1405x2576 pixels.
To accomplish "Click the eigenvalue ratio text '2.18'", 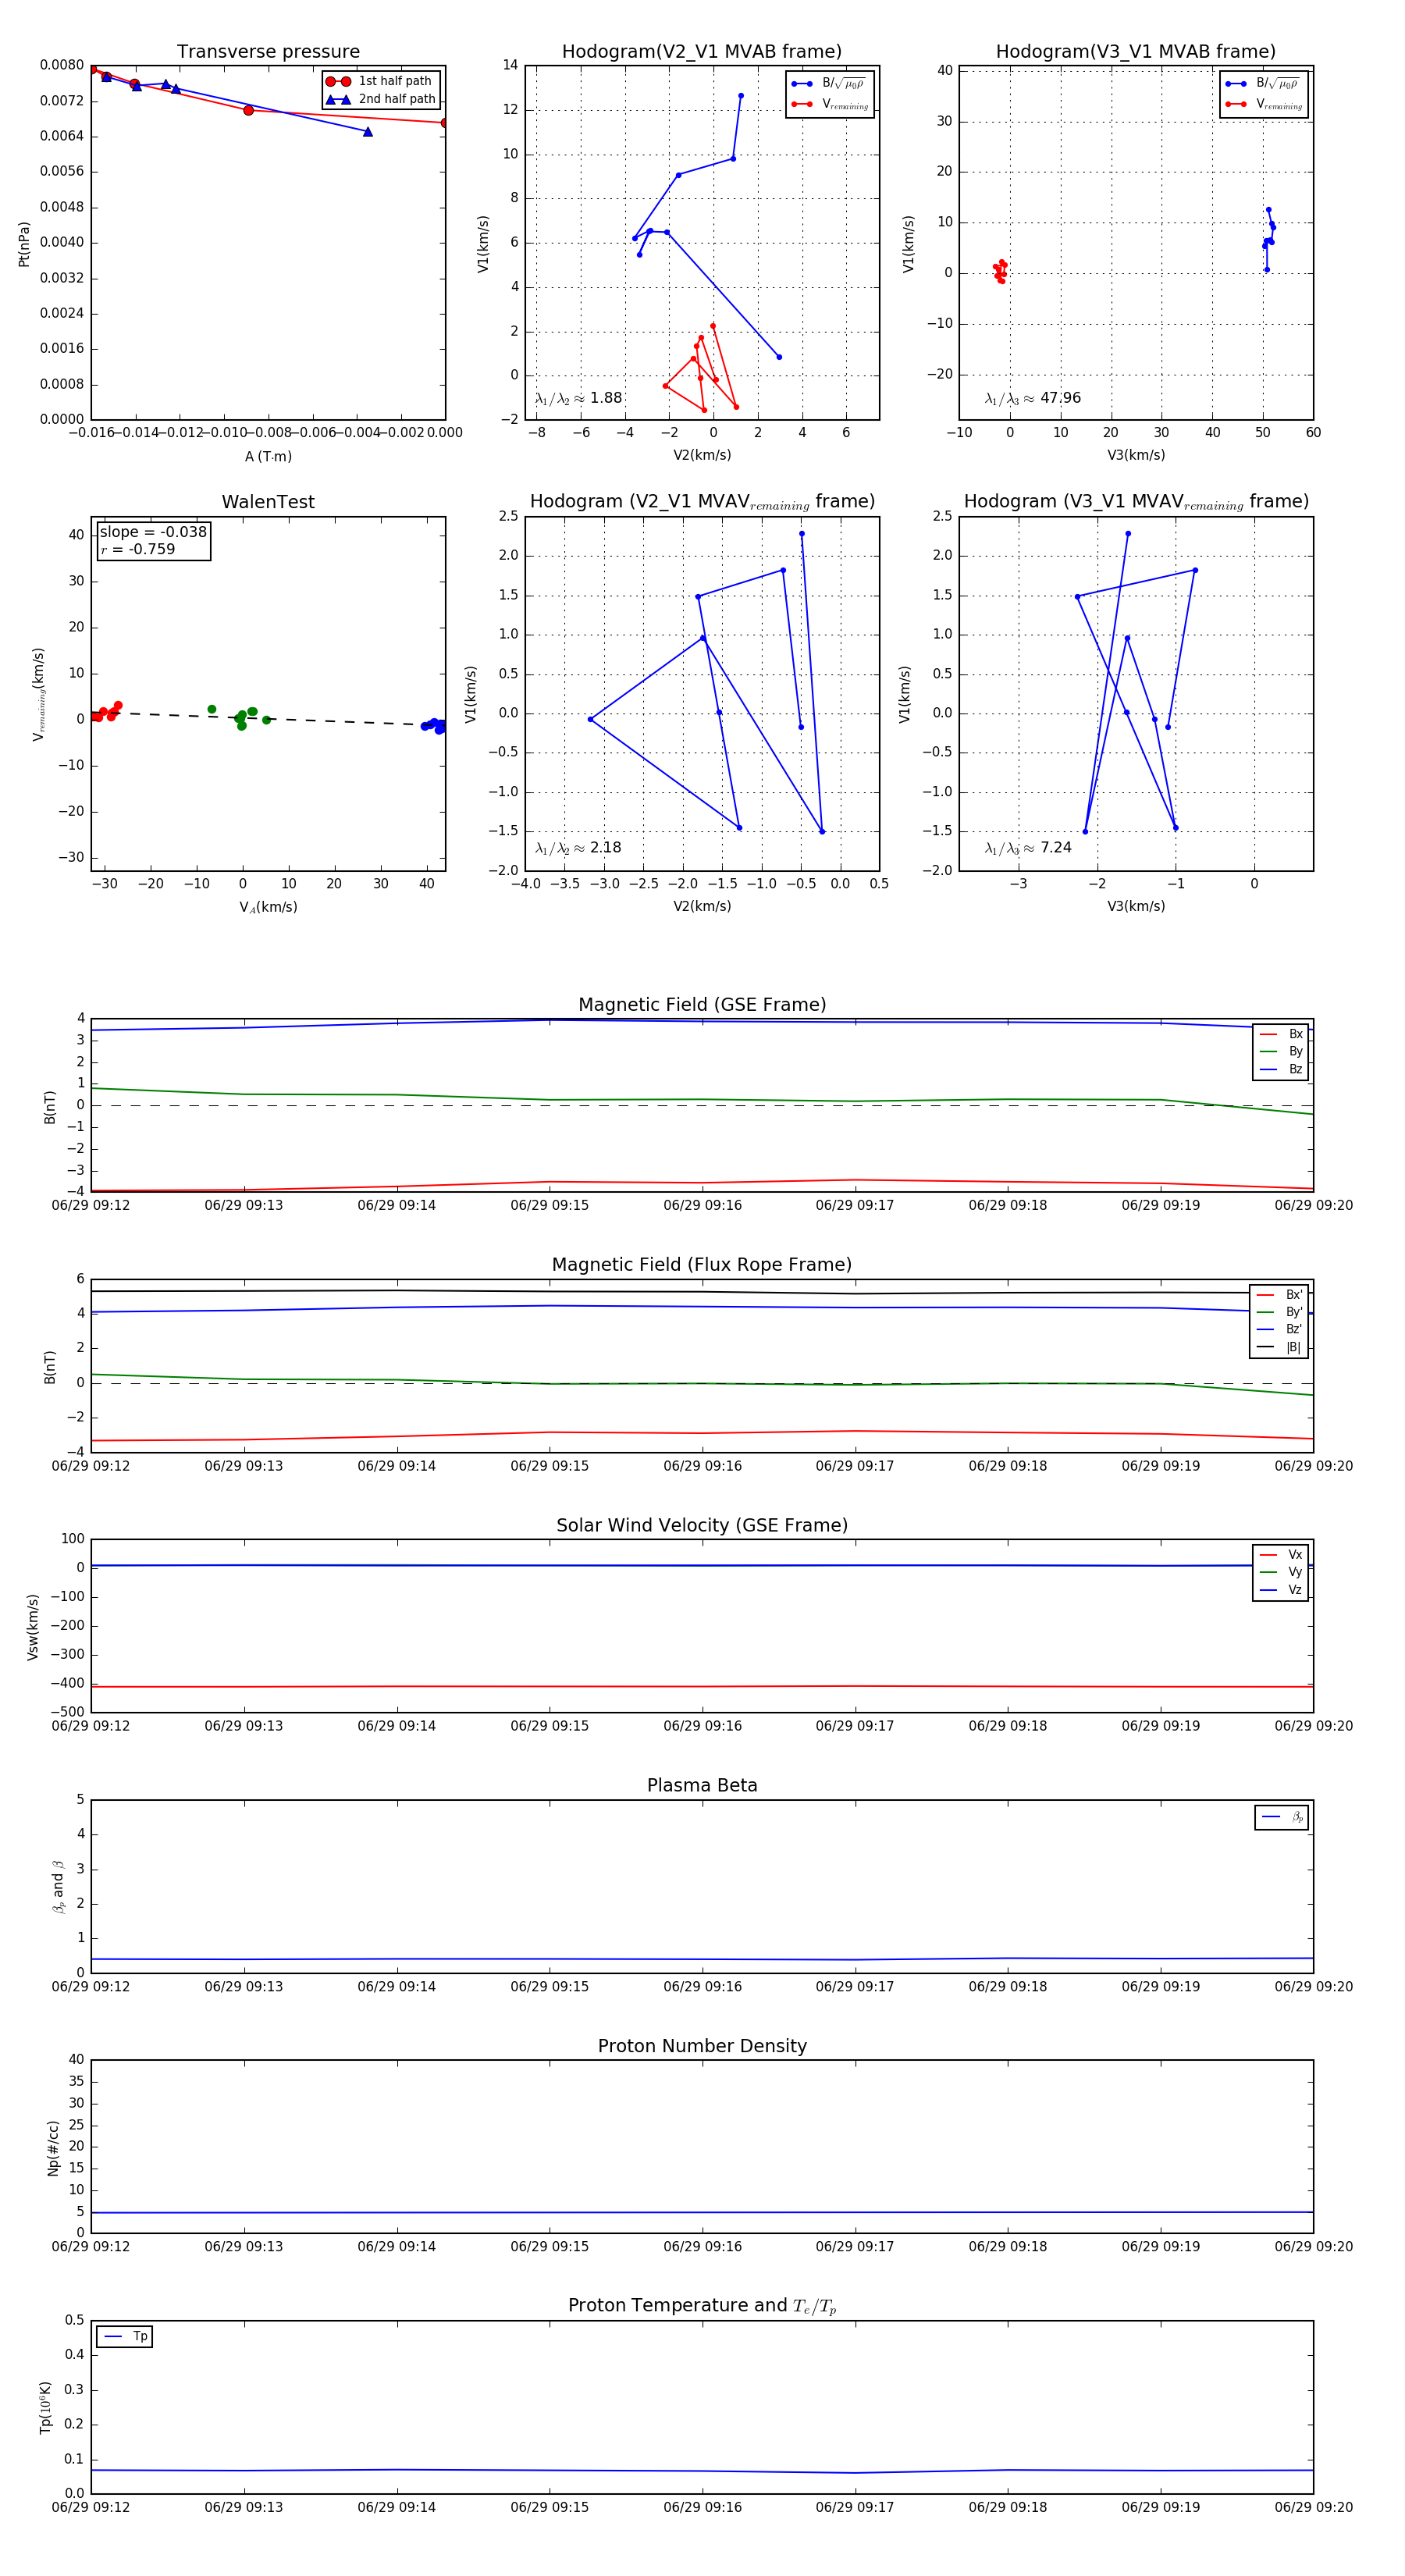I will coord(606,848).
